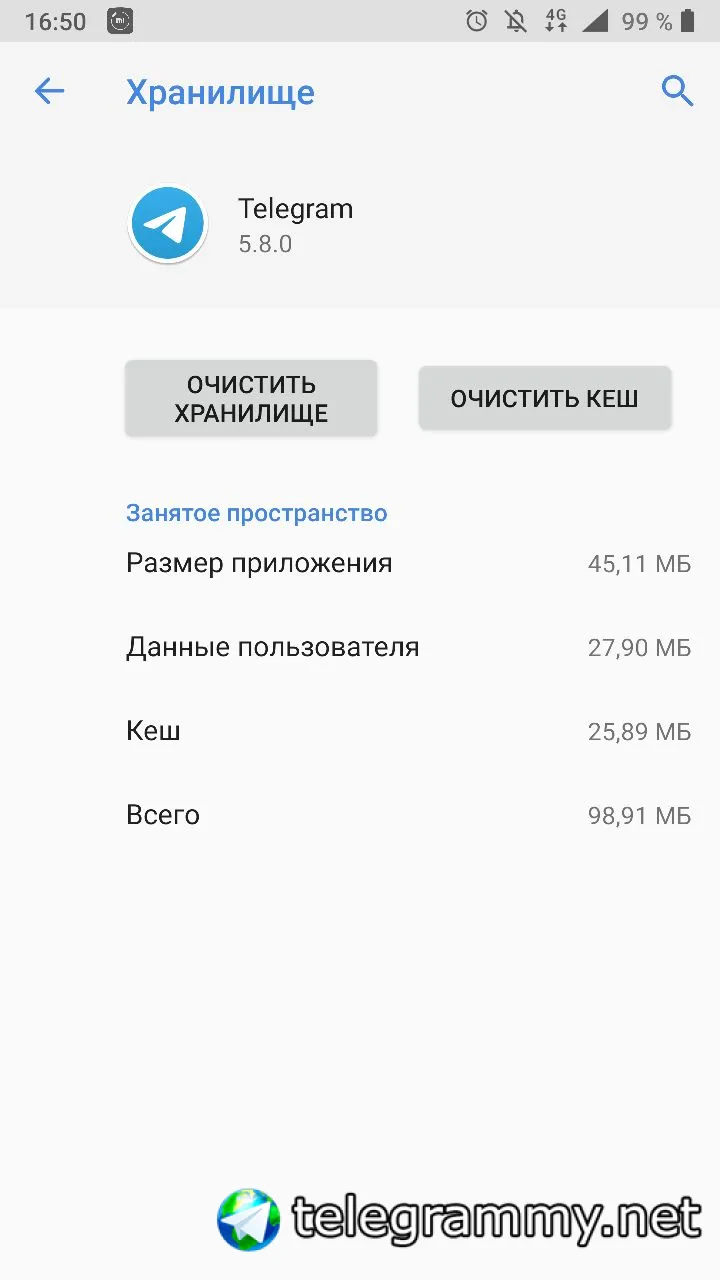The height and width of the screenshot is (1280, 720).
Task: Tap the Хранилище page title
Action: coord(220,92)
